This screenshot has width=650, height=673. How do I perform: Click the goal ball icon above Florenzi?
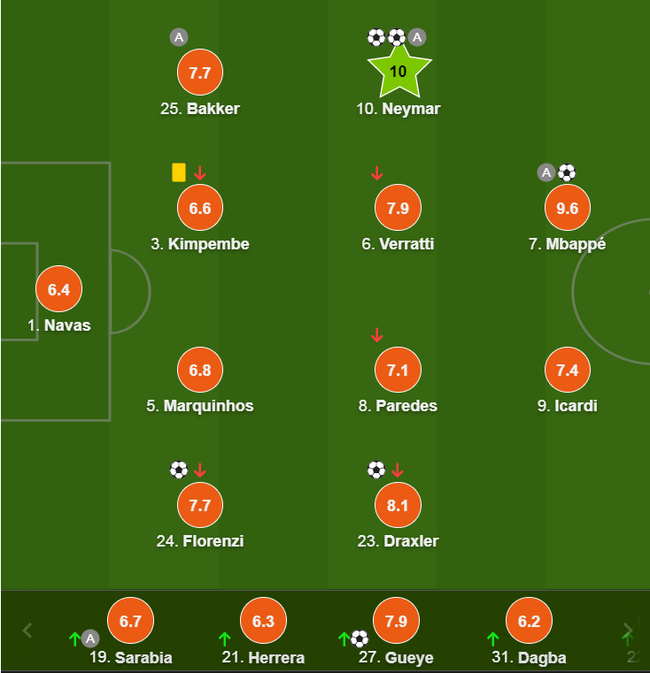click(179, 469)
